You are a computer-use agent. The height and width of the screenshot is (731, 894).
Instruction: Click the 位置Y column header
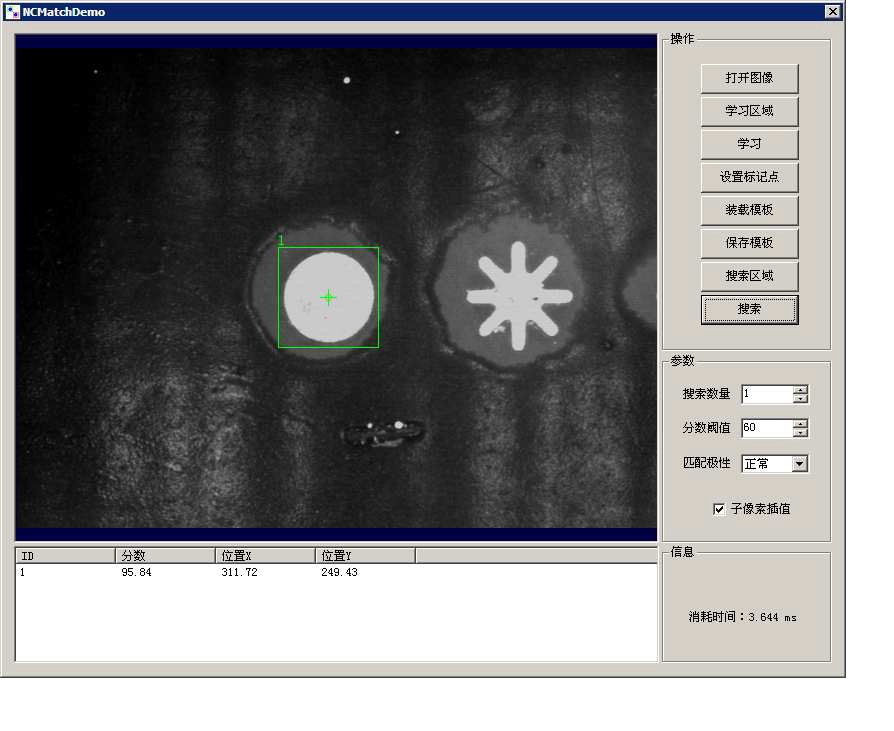(x=365, y=555)
